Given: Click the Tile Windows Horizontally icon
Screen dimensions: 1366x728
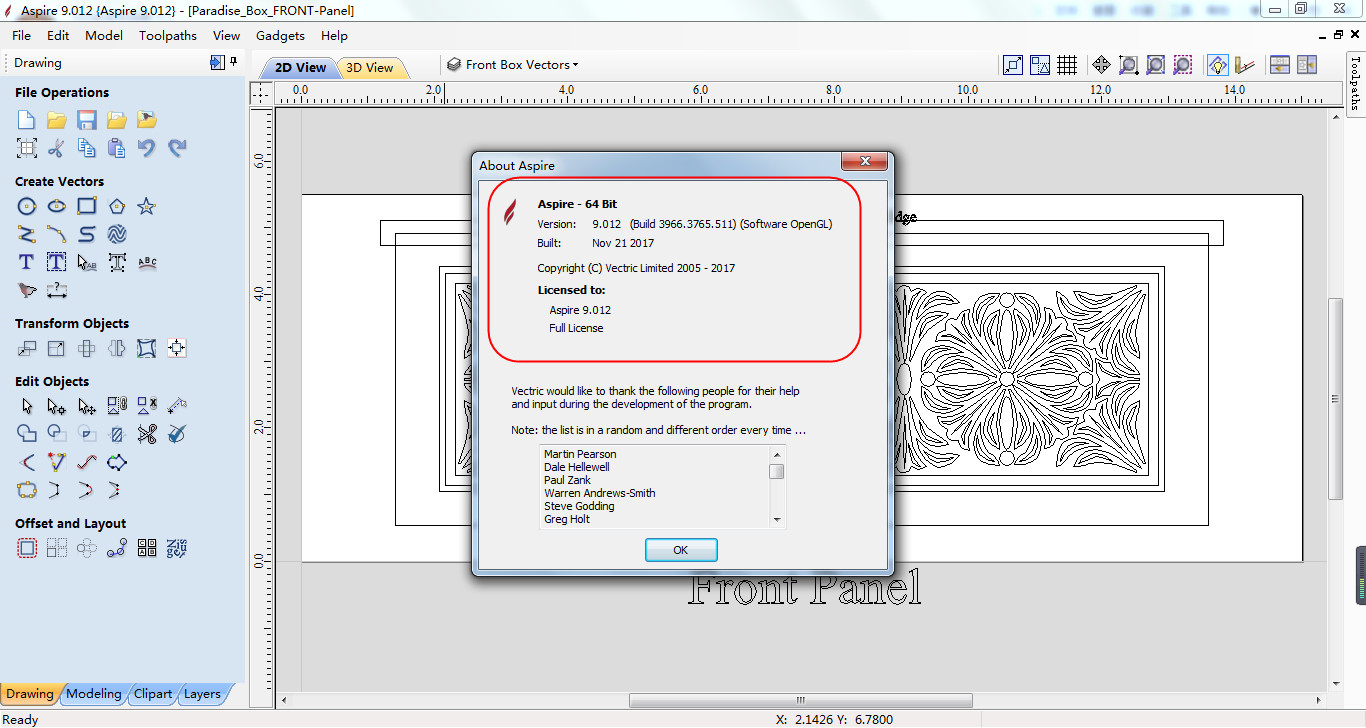Looking at the screenshot, I should (x=1280, y=65).
